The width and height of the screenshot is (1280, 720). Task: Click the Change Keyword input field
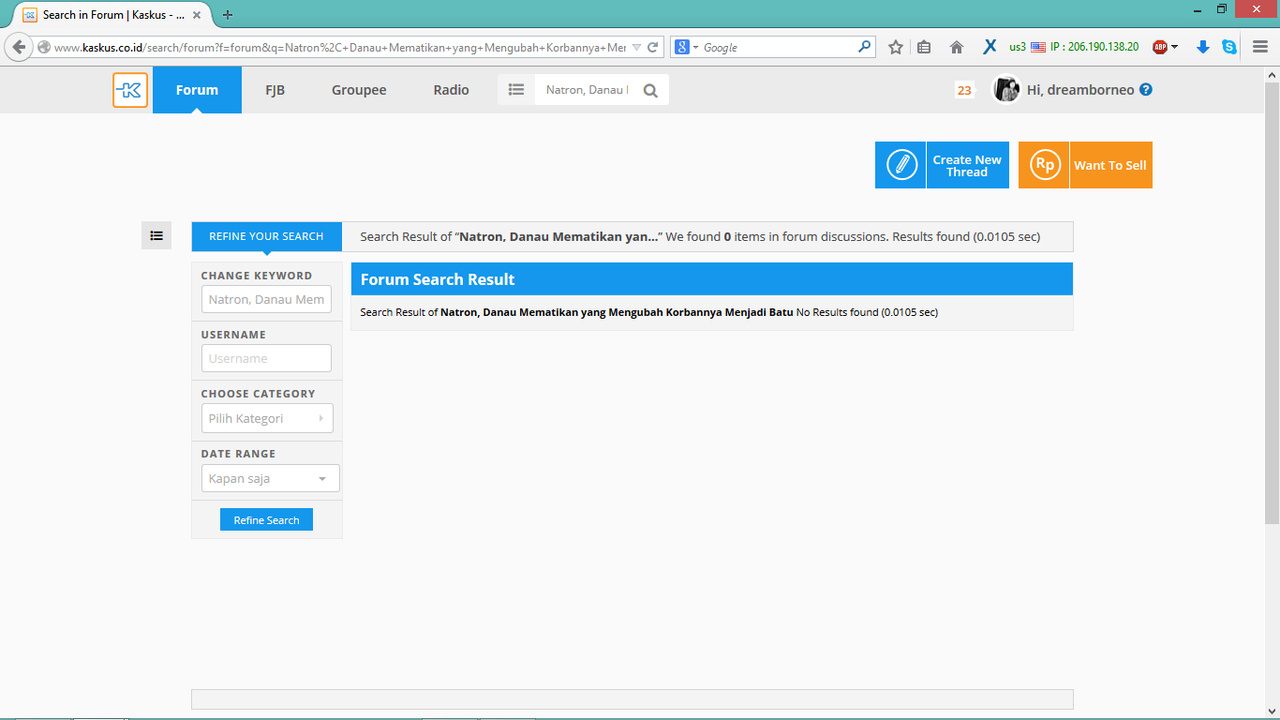pos(266,299)
